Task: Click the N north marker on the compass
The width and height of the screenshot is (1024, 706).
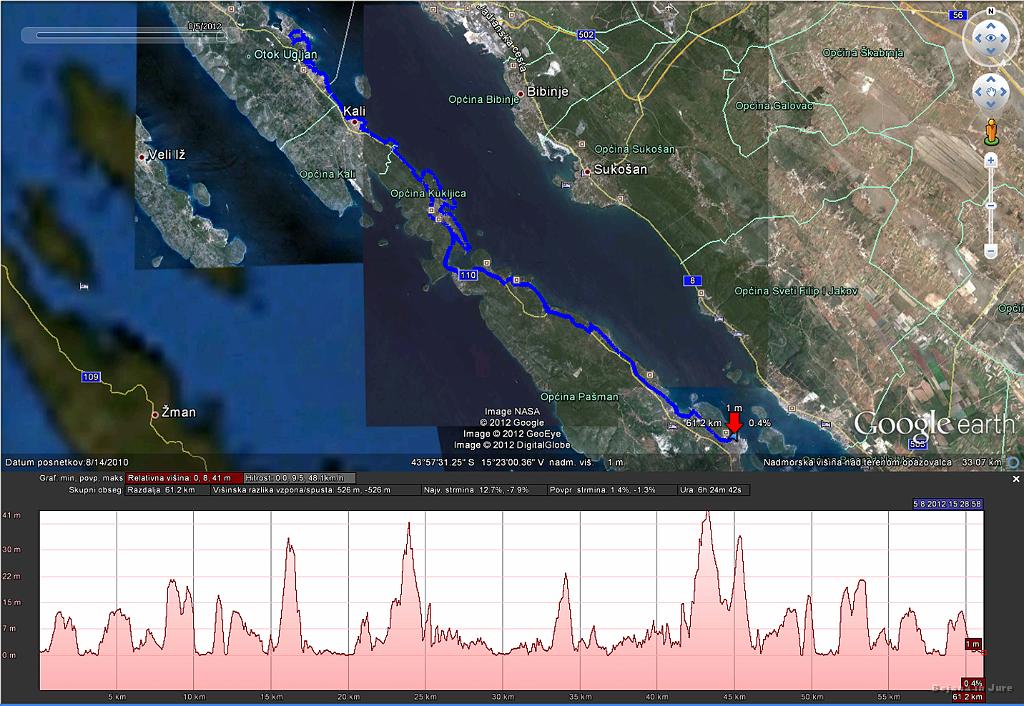Action: (x=991, y=11)
